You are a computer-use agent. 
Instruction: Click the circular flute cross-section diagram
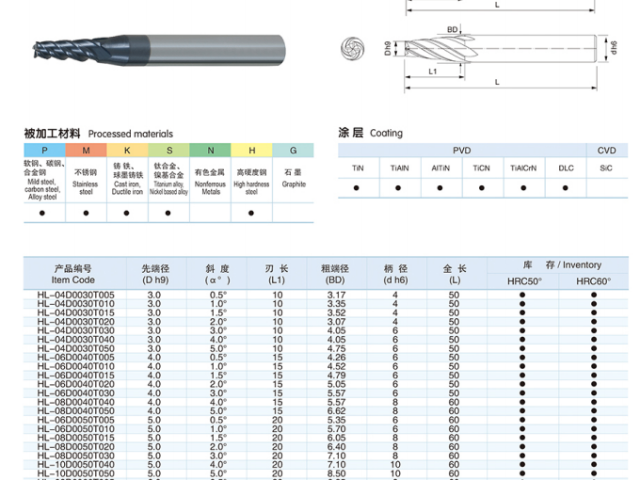[352, 47]
